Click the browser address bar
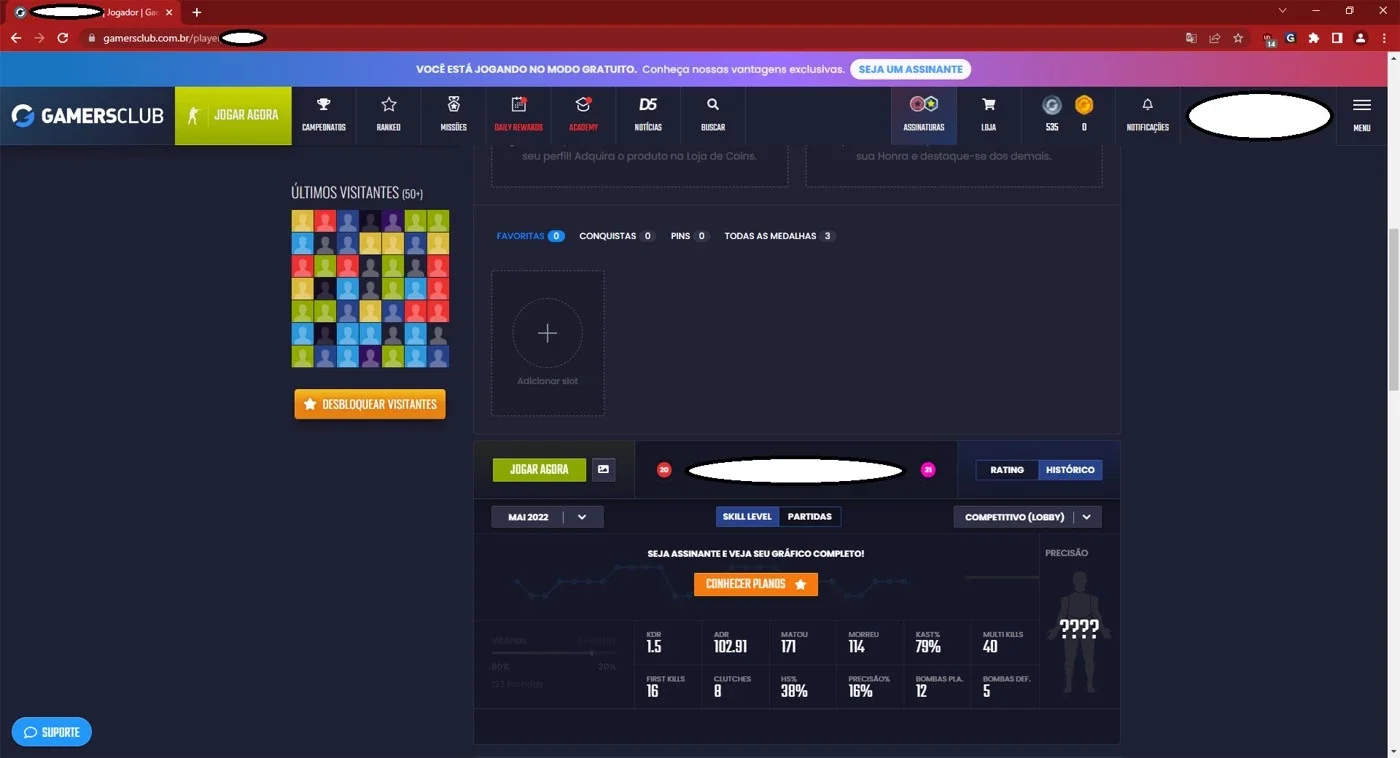The image size is (1400, 758). [x=630, y=38]
